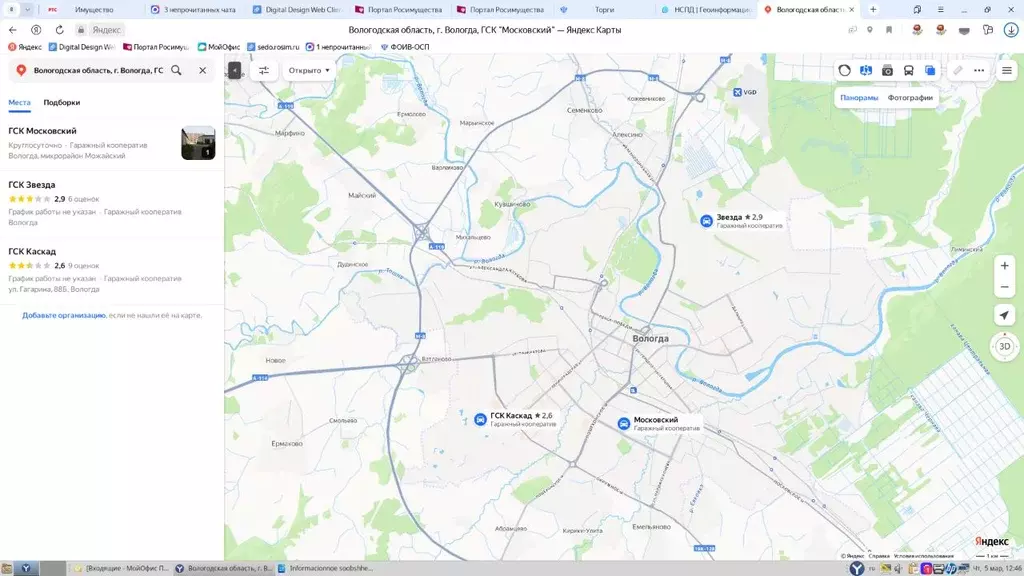
Task: Open the search filters settings
Action: point(264,71)
